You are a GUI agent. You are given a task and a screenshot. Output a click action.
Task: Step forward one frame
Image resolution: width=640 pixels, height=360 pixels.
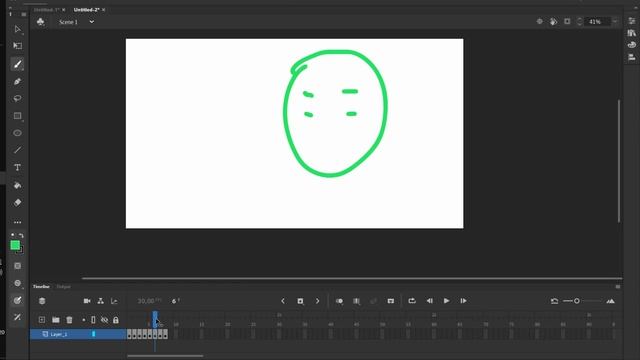coord(463,301)
